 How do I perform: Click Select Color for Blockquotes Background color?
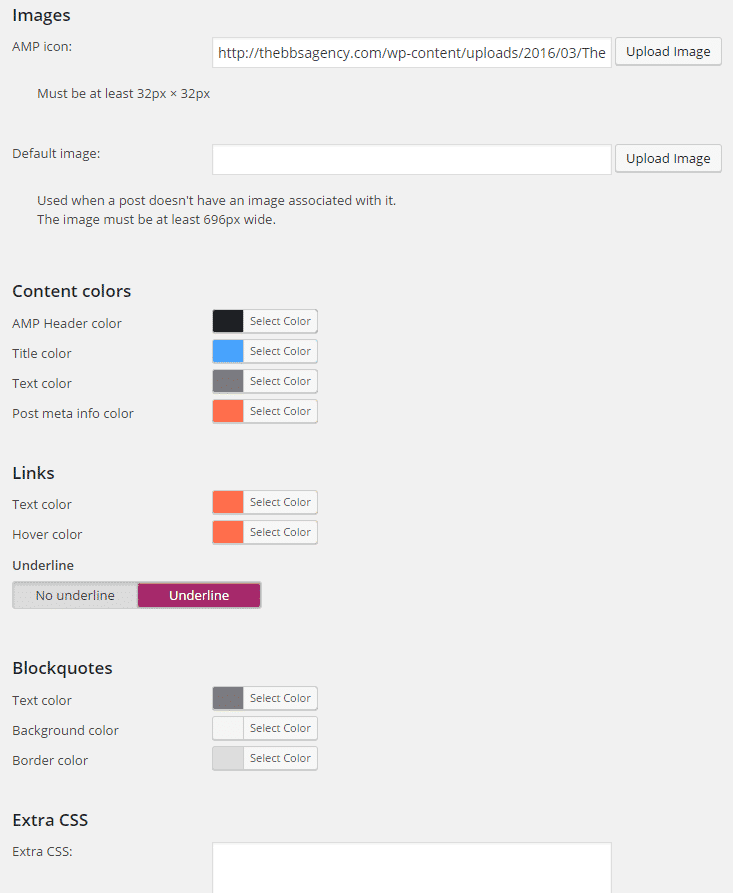[x=280, y=728]
